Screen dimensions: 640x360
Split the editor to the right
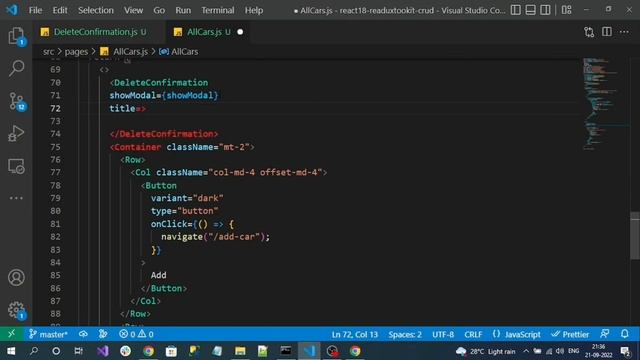pyautogui.click(x=607, y=32)
